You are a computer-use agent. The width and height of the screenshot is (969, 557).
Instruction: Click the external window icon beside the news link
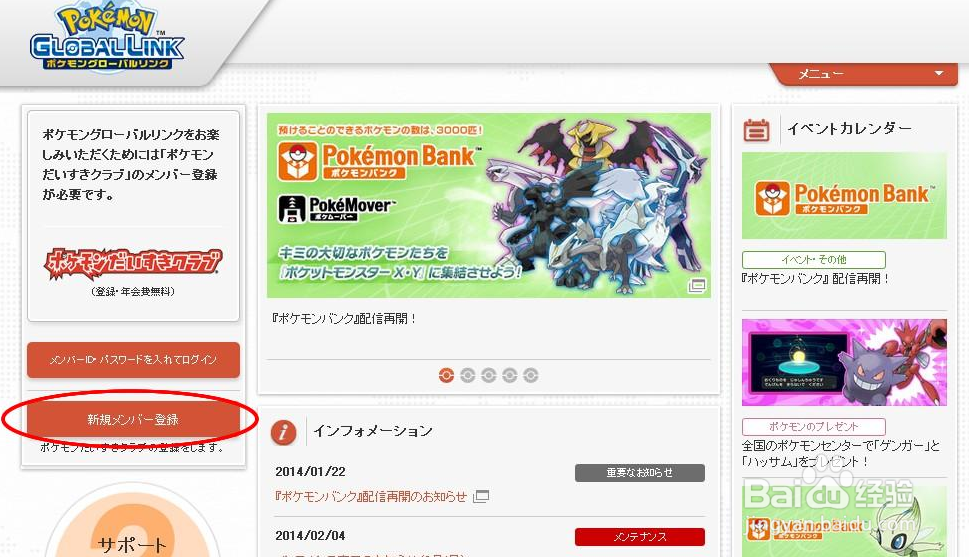tap(481, 496)
